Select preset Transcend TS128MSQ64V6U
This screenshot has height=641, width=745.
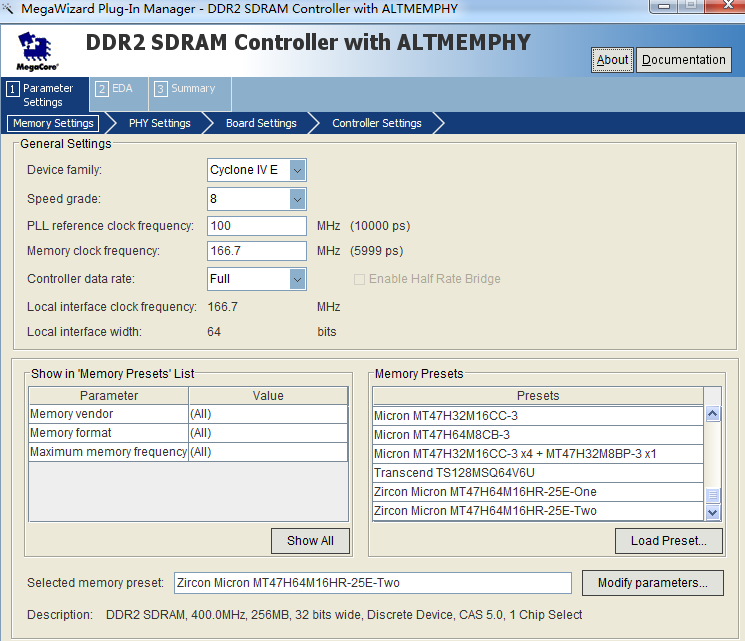pyautogui.click(x=538, y=473)
